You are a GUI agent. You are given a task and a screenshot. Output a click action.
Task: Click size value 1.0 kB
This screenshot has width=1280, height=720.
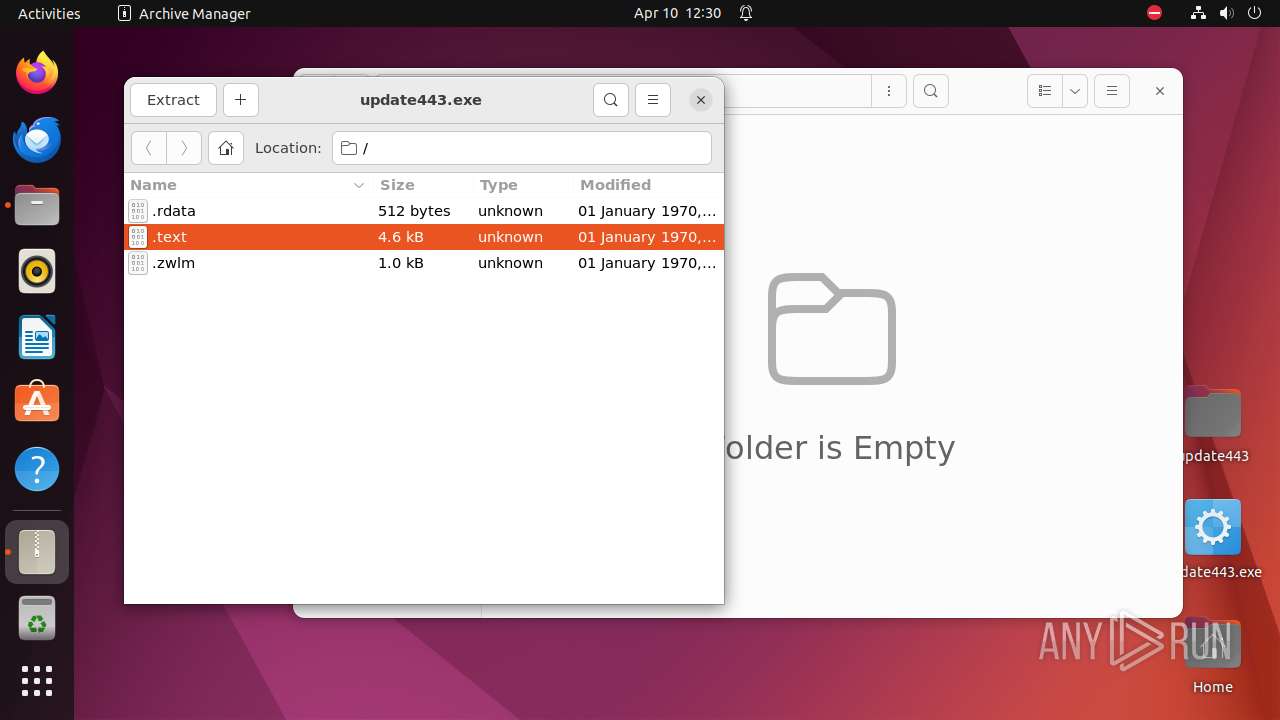point(401,263)
